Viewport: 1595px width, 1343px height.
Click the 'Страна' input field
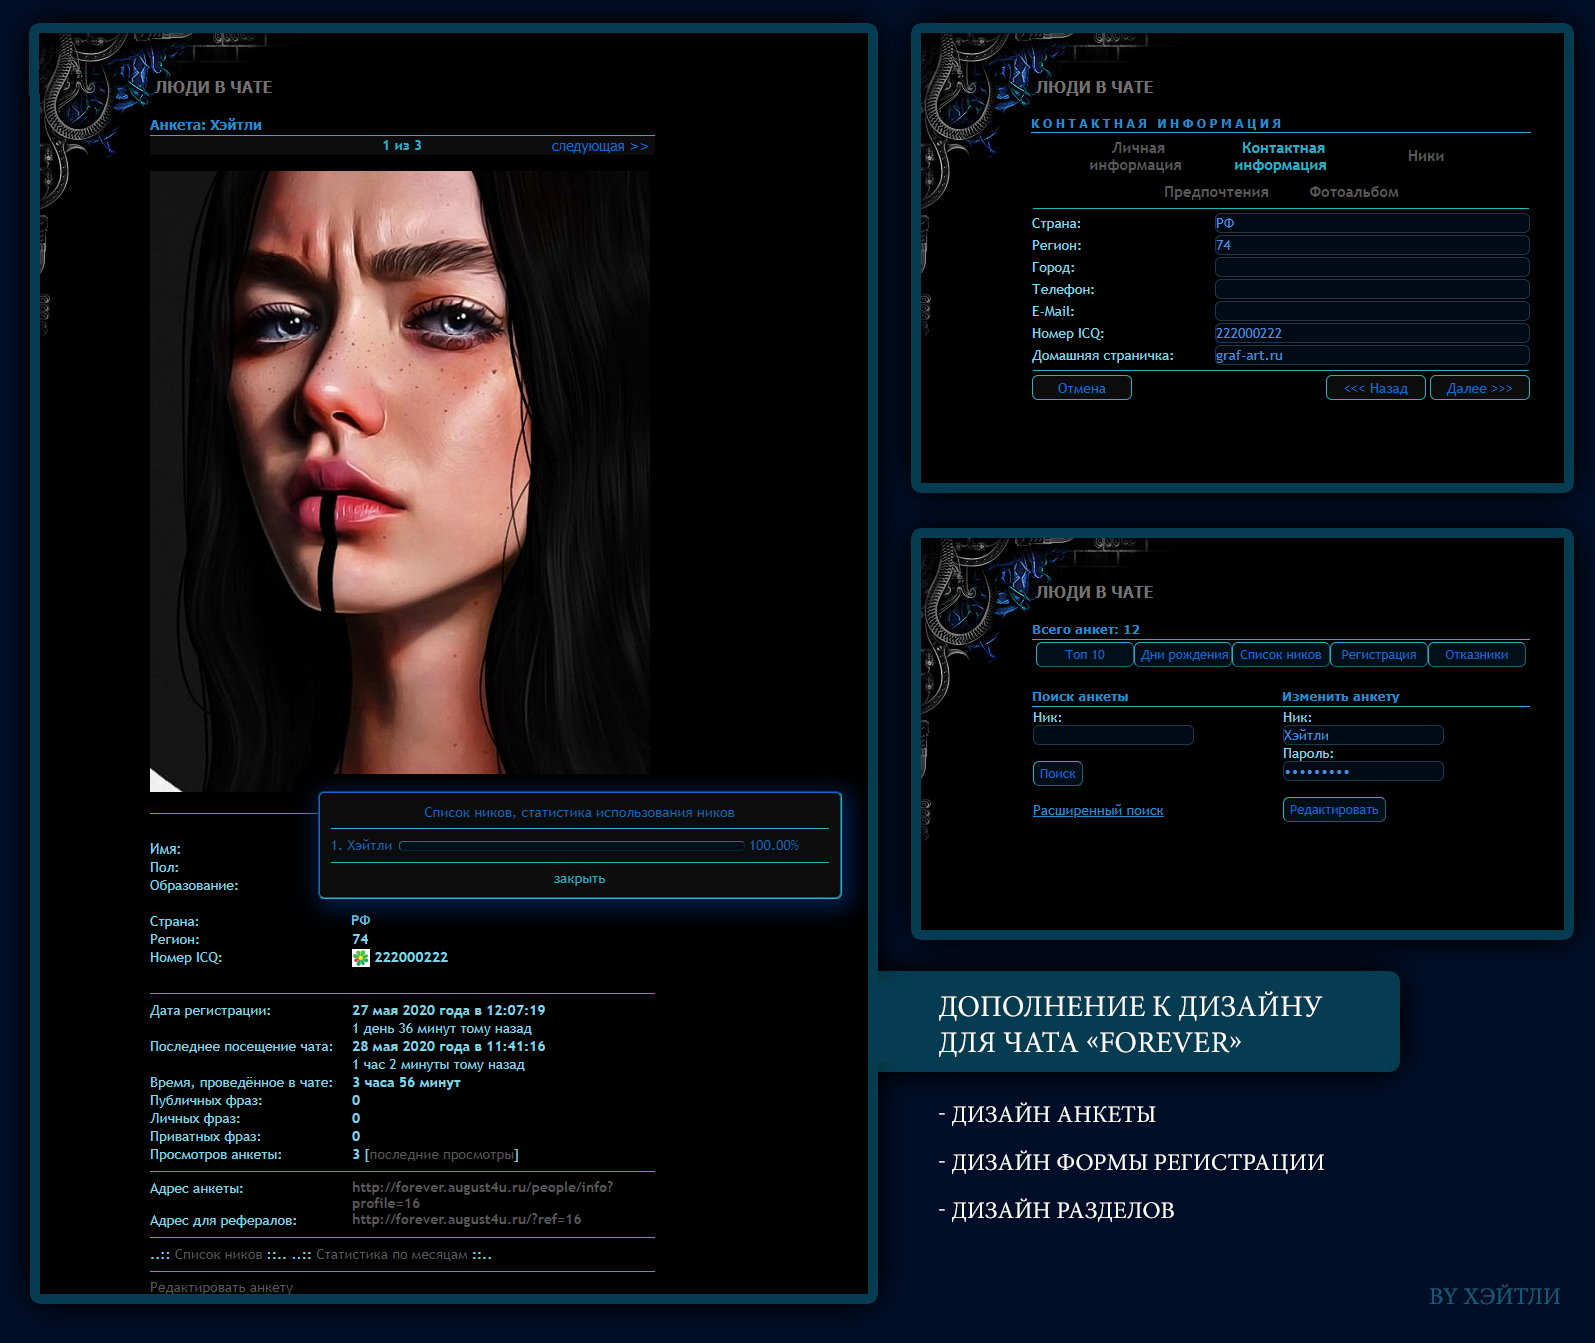pyautogui.click(x=1372, y=223)
